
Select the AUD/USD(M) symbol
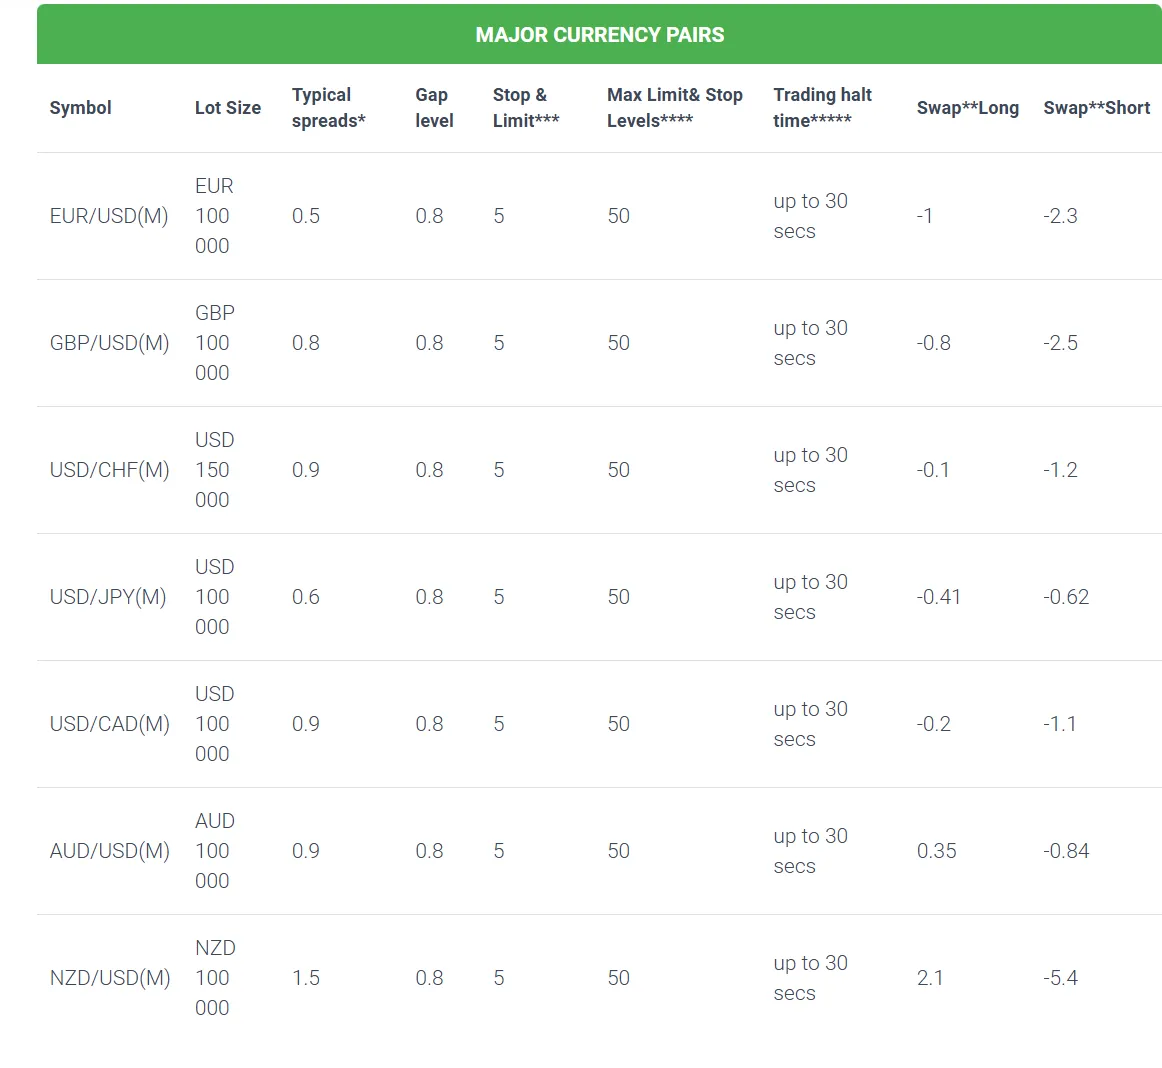[x=110, y=851]
